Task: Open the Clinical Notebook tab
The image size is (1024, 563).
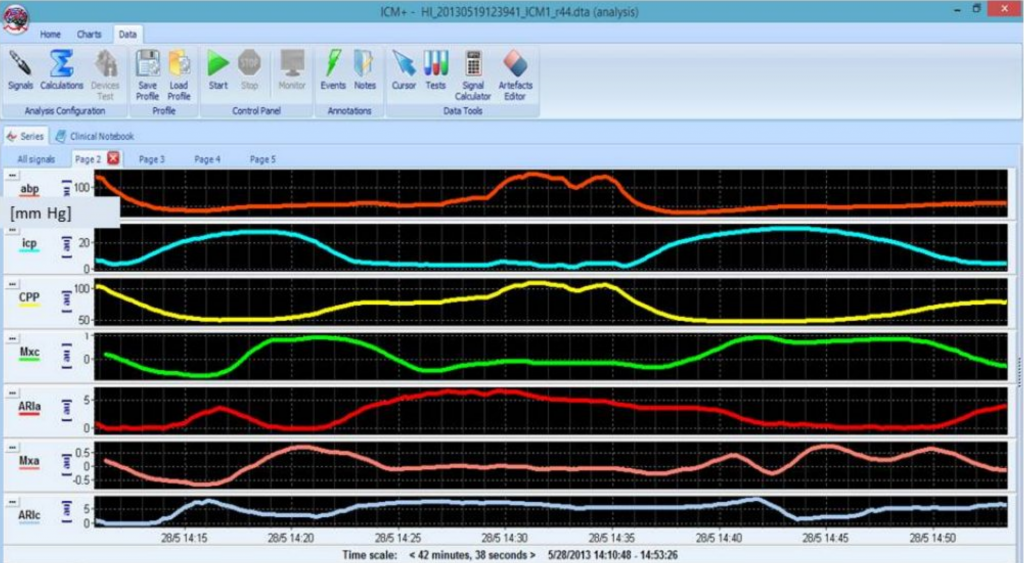Action: [x=95, y=136]
